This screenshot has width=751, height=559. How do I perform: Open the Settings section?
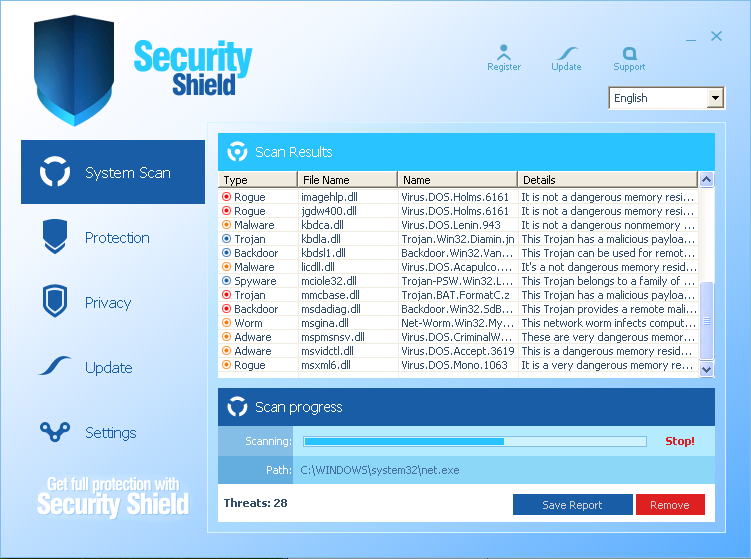111,433
